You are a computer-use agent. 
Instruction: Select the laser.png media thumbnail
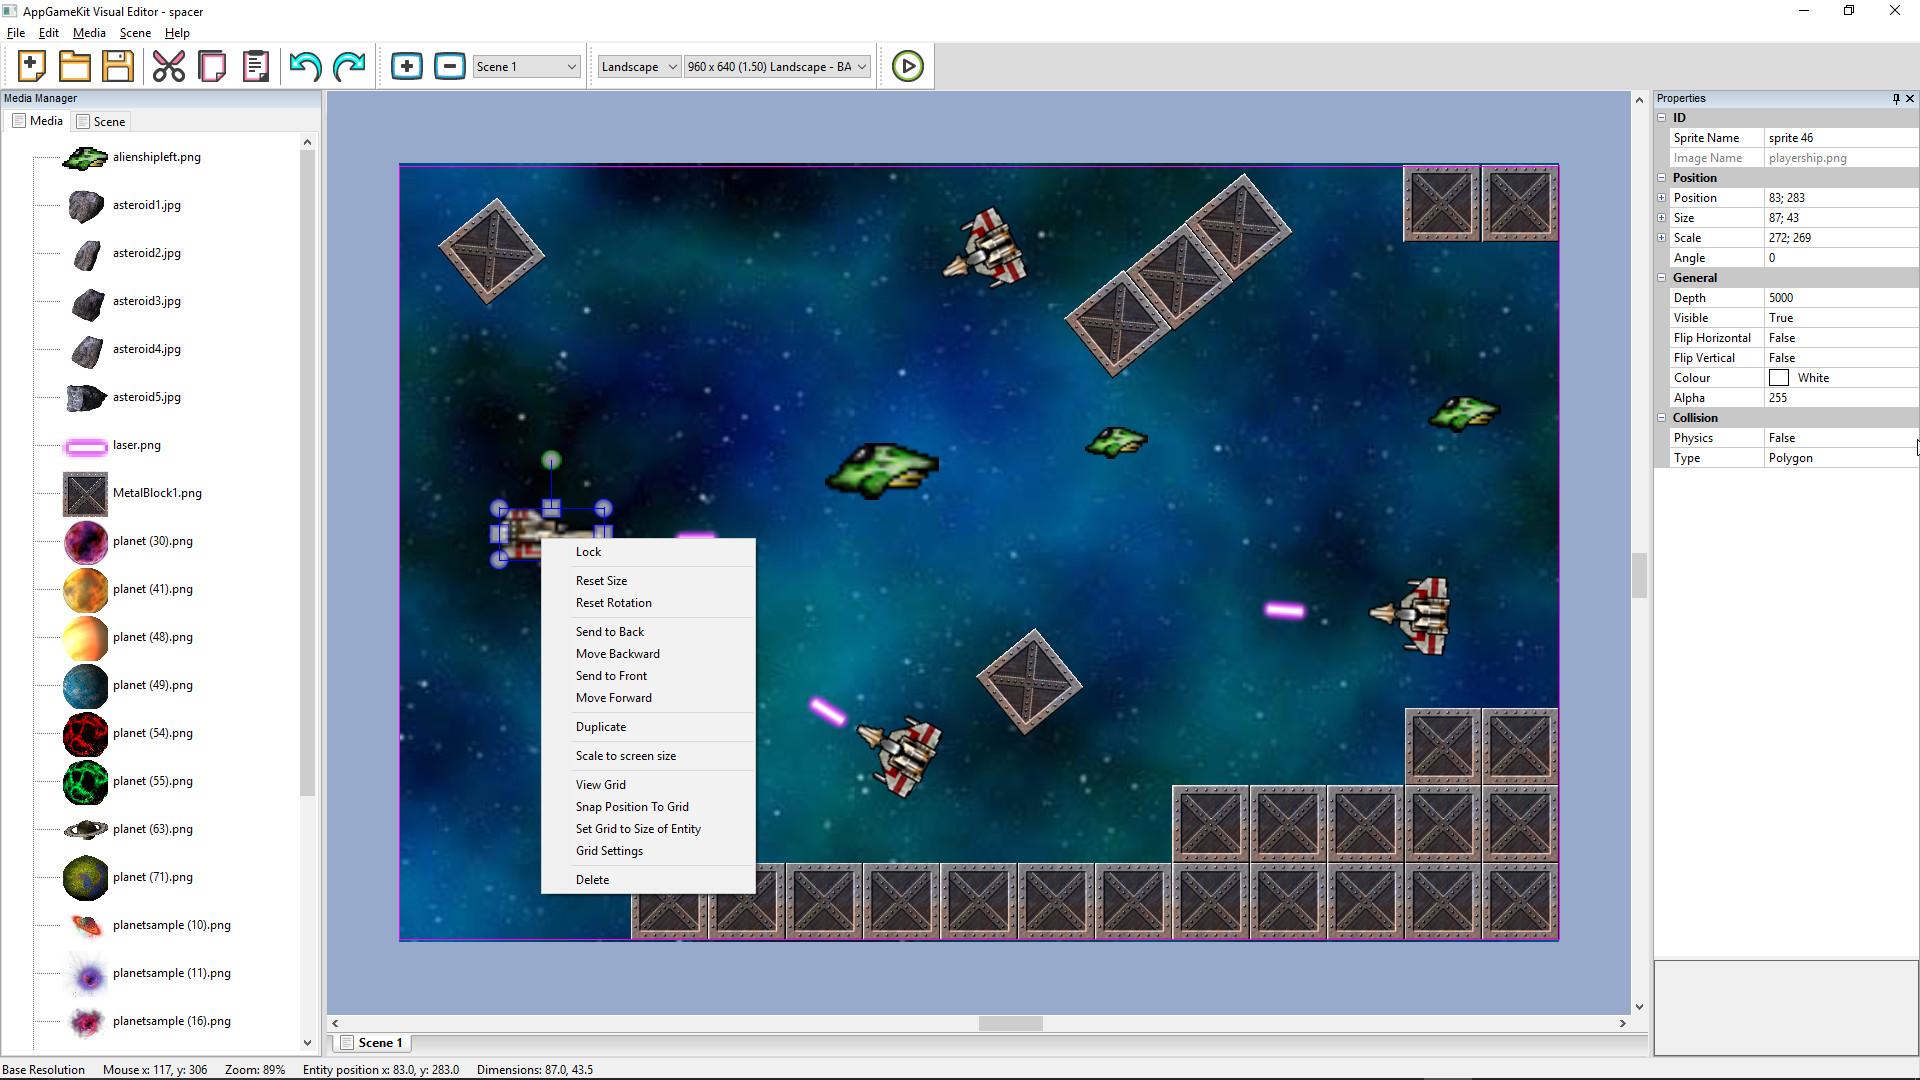86,446
